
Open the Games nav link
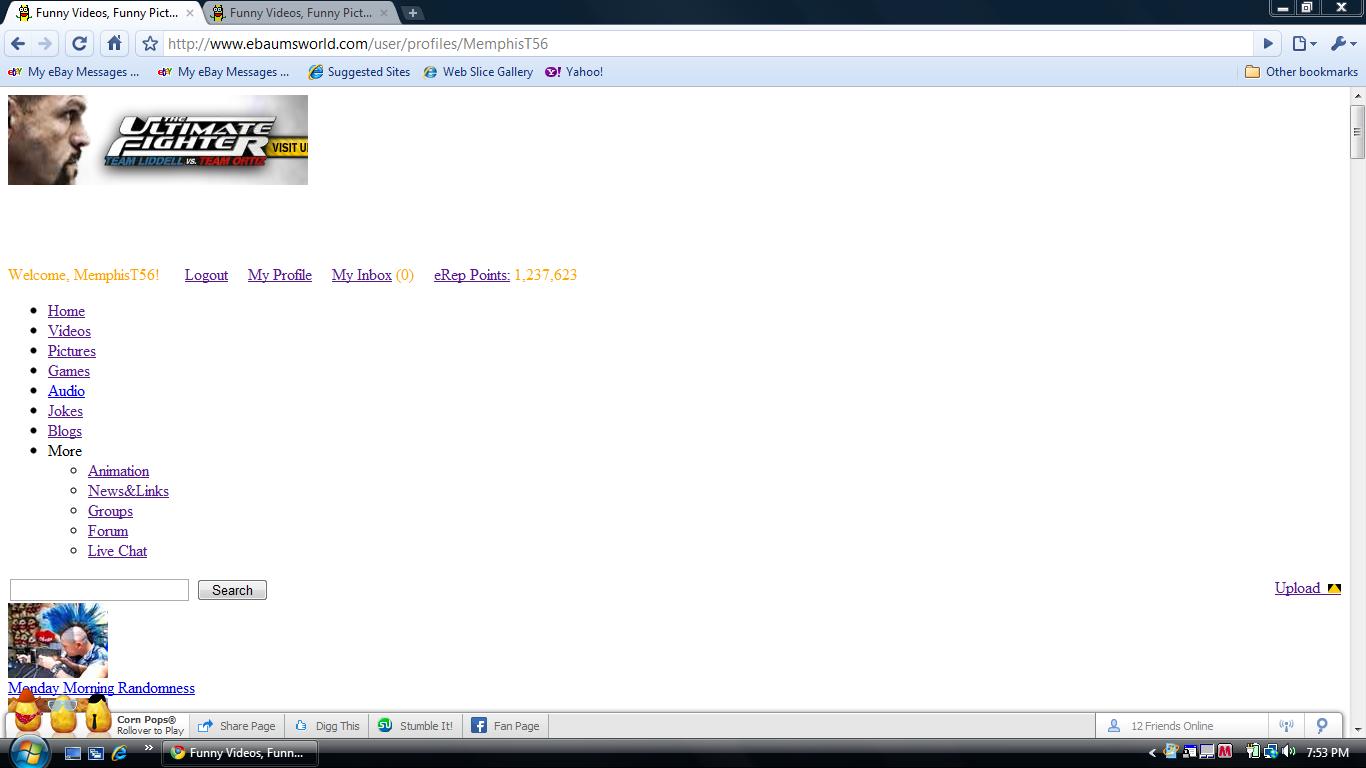click(x=69, y=371)
